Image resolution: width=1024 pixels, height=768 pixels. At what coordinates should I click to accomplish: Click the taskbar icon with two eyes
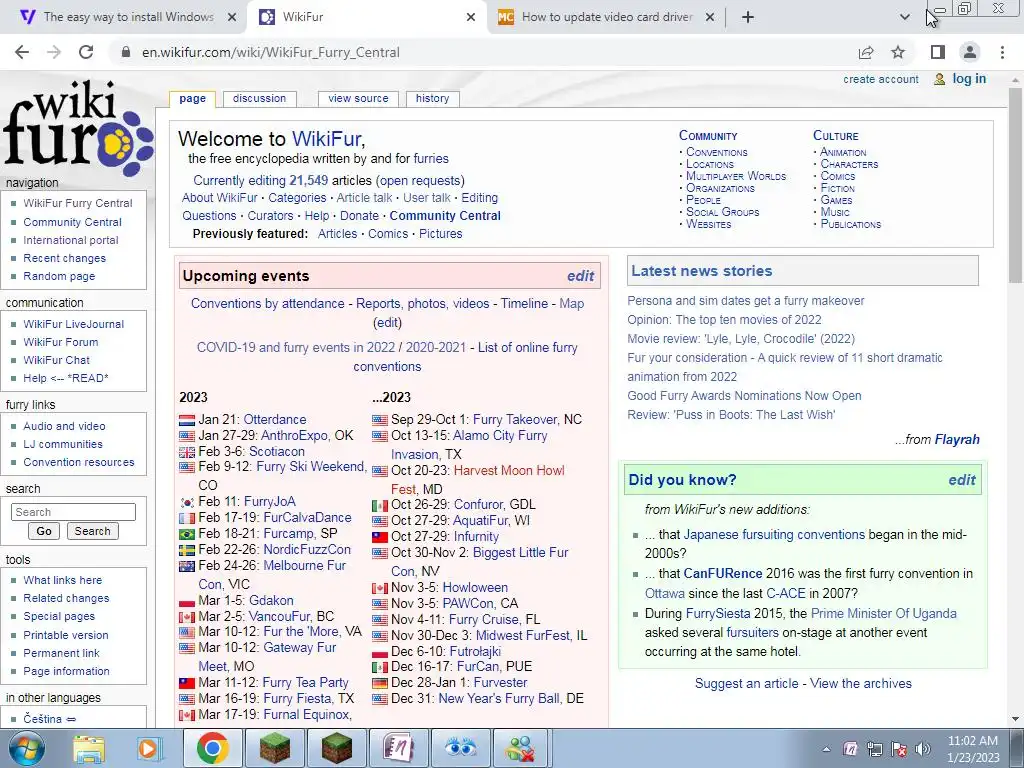coord(461,748)
